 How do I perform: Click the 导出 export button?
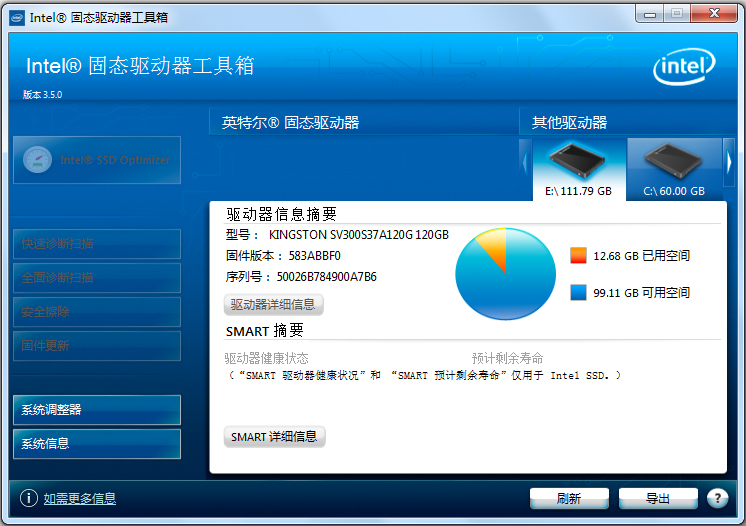click(x=658, y=498)
